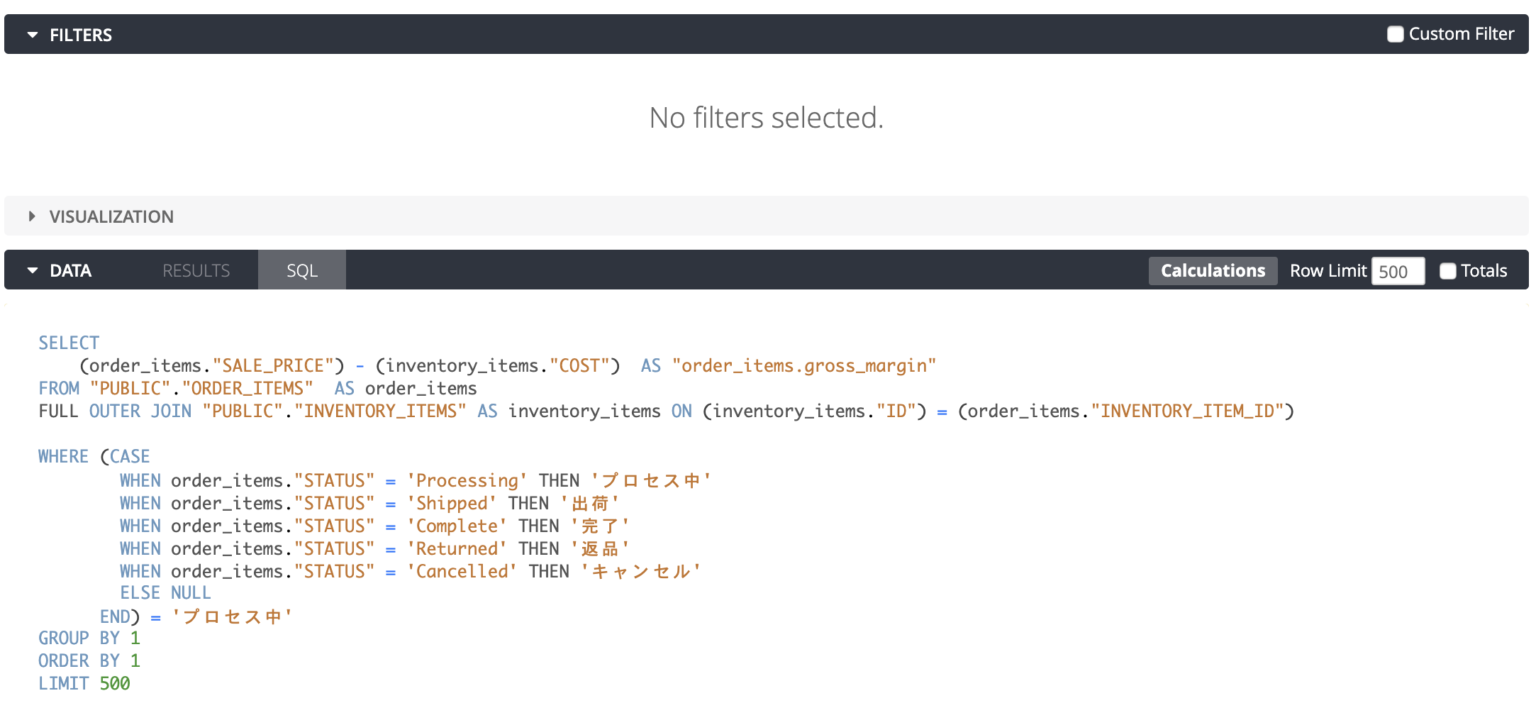1536x708 pixels.
Task: Open the VISUALIZATION disclosure chevron
Action: point(31,216)
